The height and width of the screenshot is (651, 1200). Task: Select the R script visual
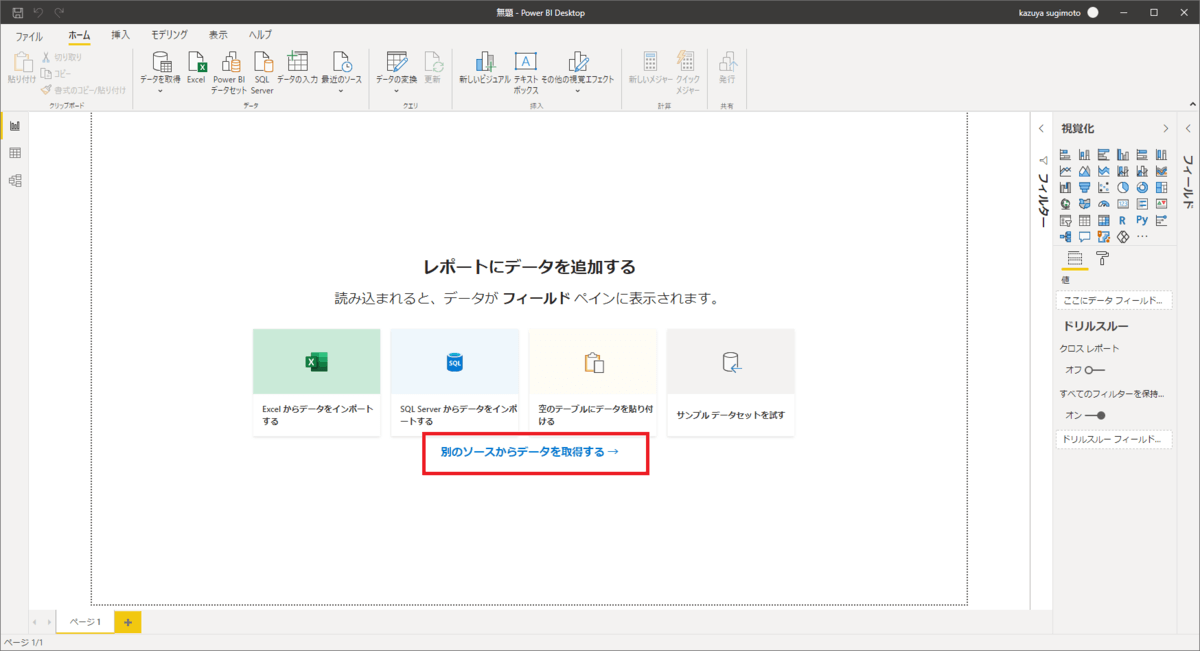pyautogui.click(x=1123, y=220)
